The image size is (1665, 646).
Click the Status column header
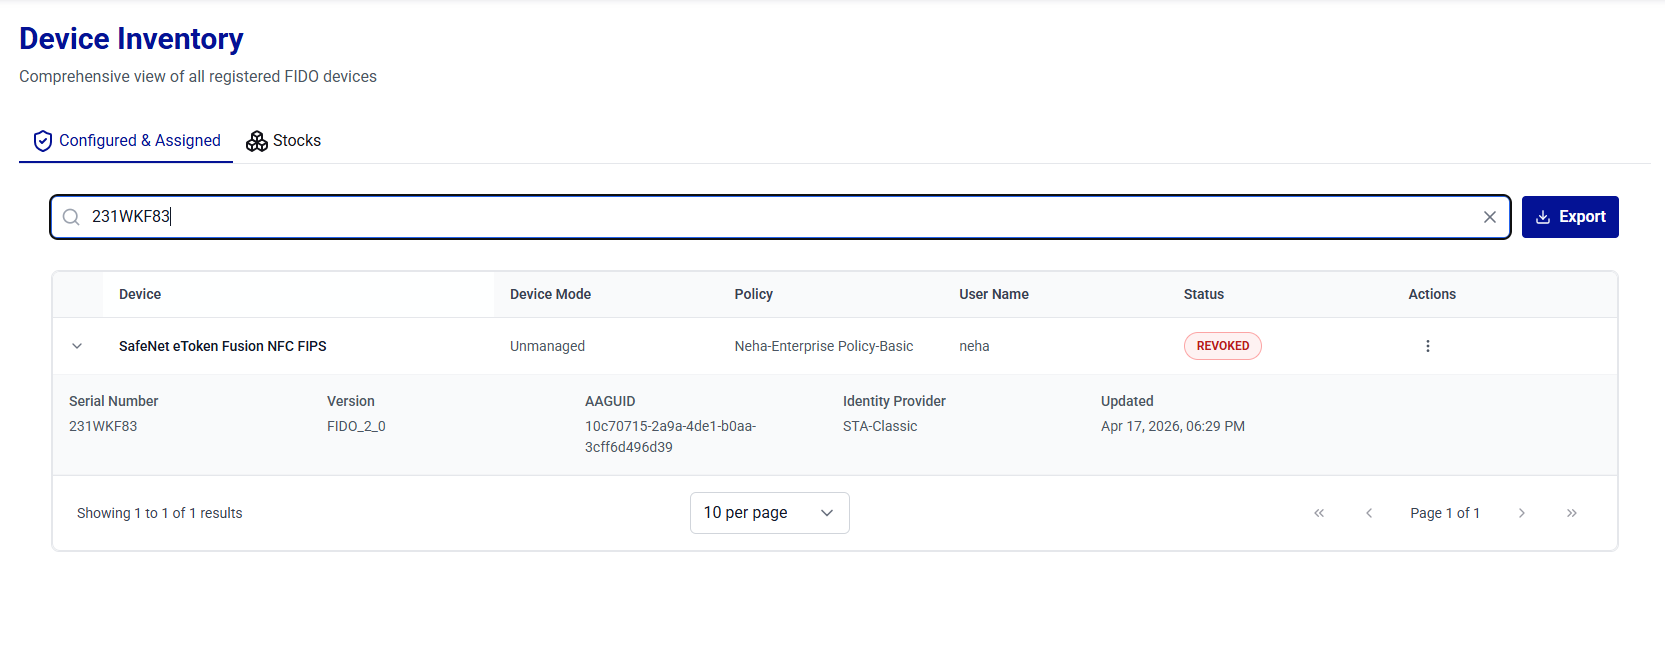point(1204,294)
